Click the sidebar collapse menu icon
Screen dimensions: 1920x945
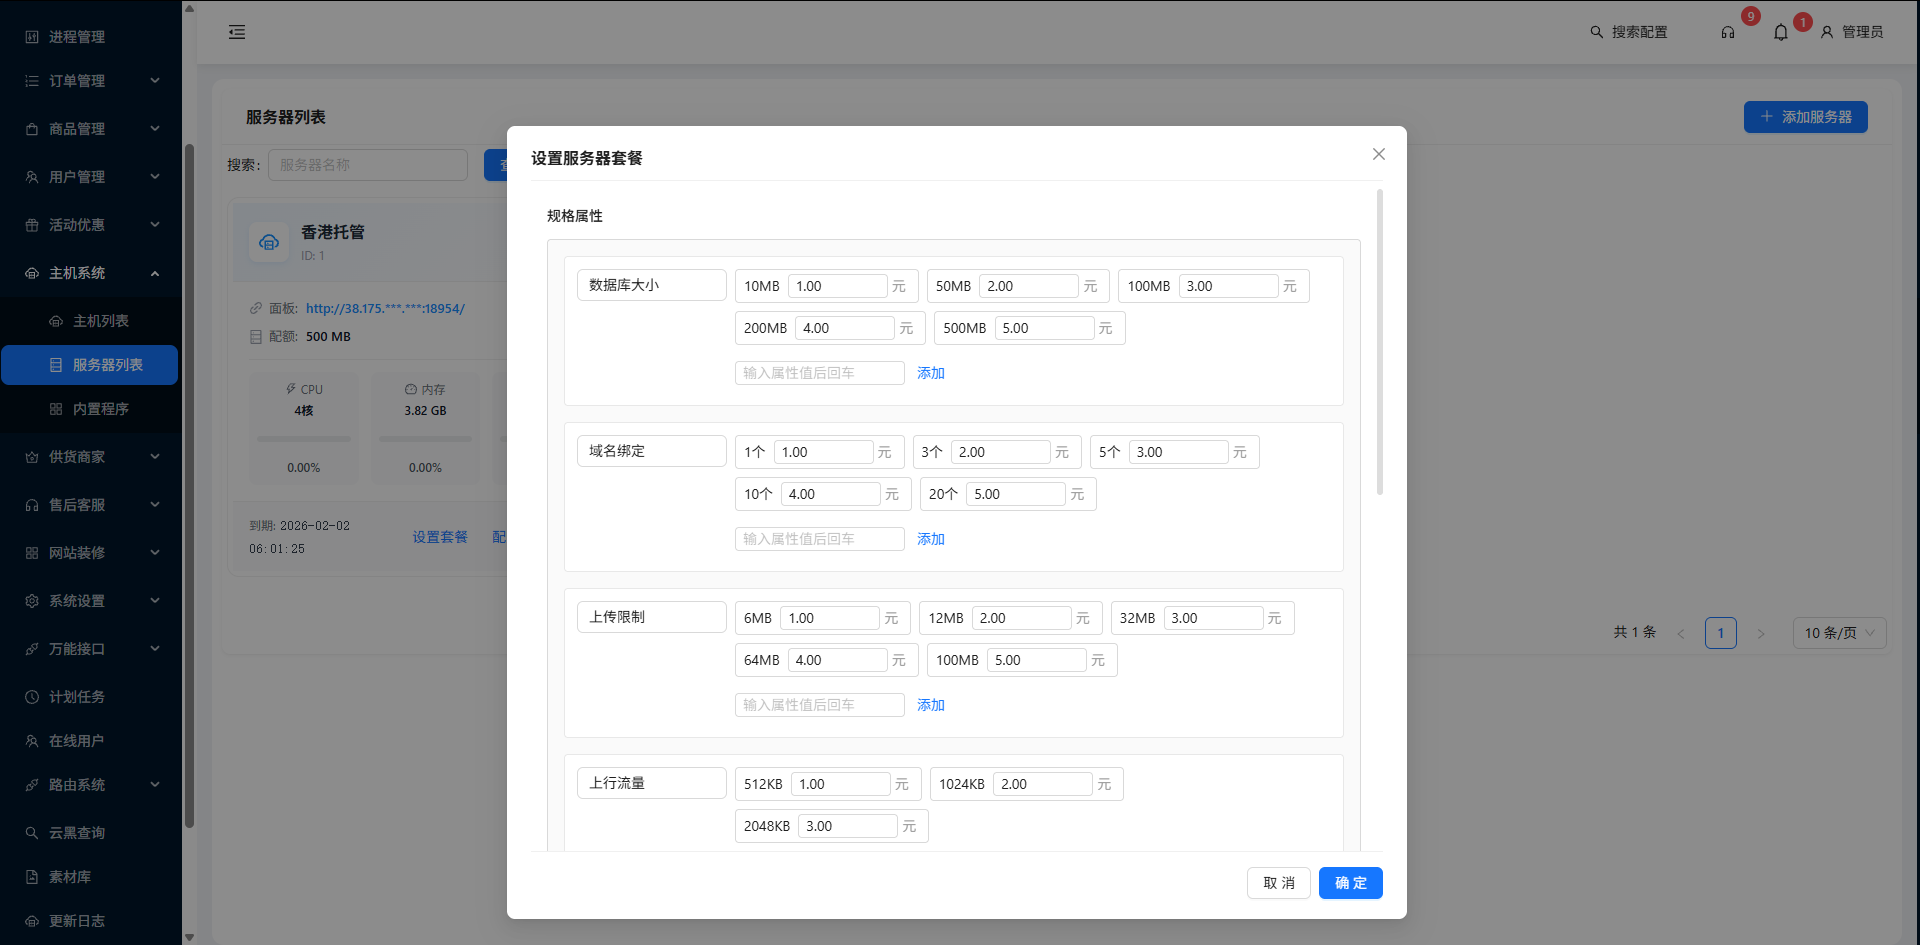click(x=237, y=32)
